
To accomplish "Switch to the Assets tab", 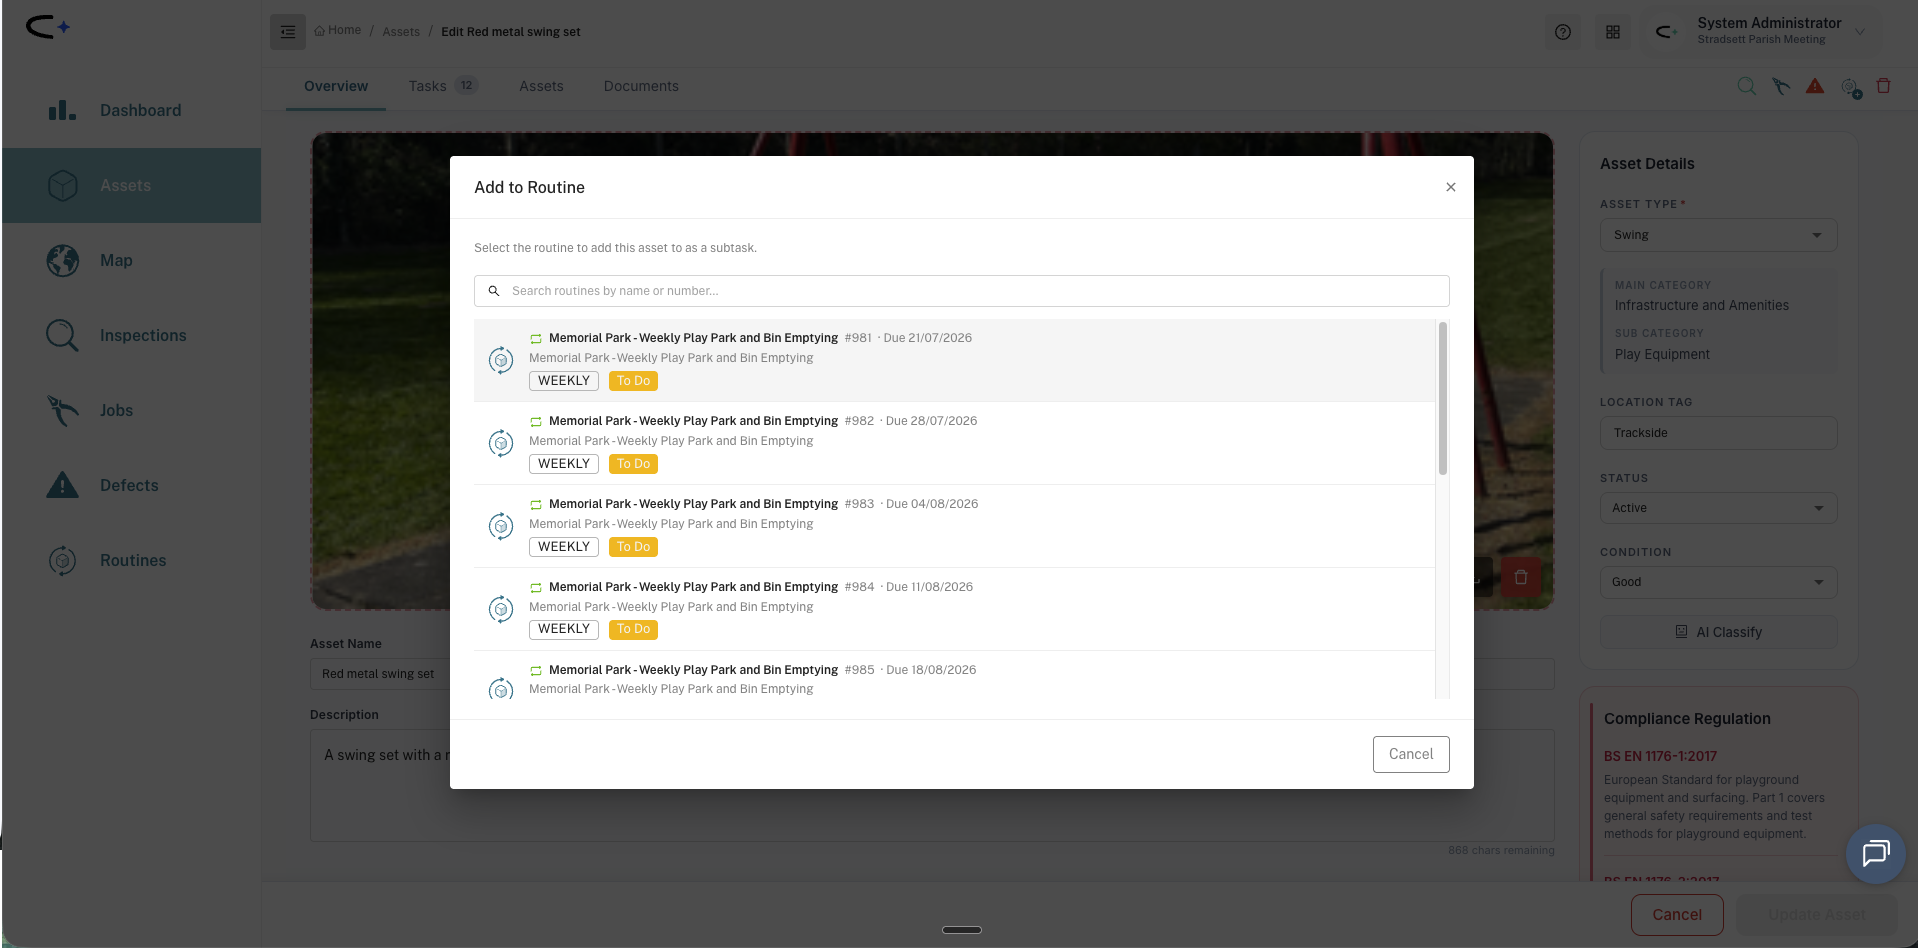I will (541, 86).
